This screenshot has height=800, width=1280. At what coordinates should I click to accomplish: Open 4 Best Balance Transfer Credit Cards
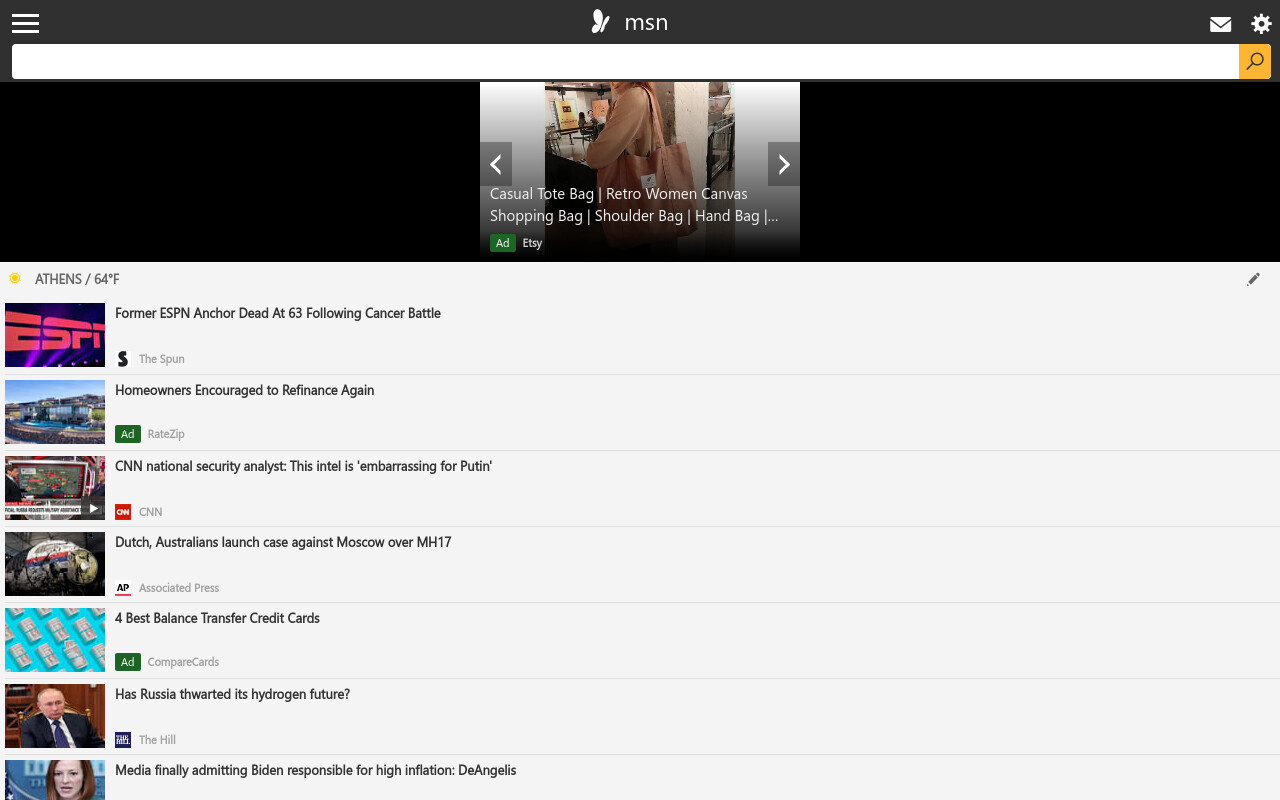click(x=218, y=618)
